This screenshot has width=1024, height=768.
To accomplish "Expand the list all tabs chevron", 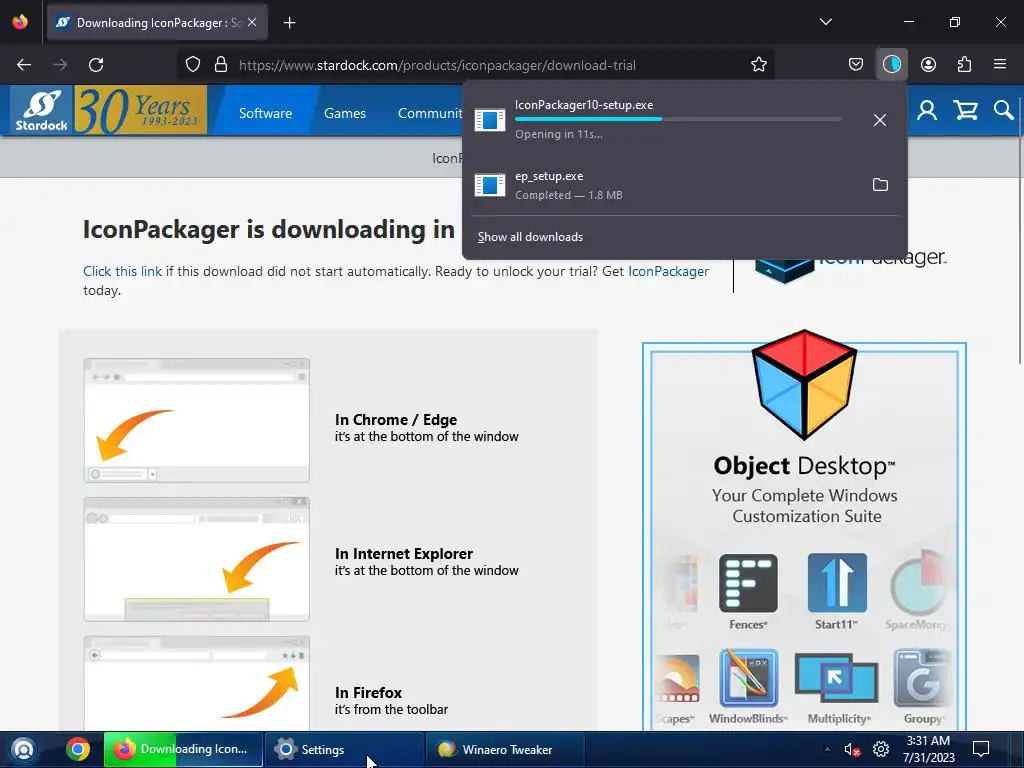I will coord(825,22).
